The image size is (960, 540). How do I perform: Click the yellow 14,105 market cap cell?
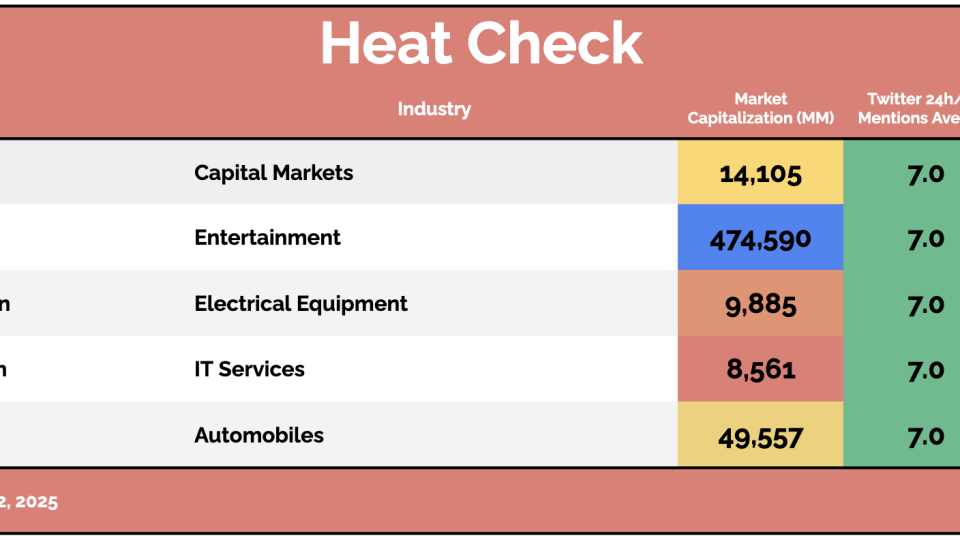(x=760, y=174)
